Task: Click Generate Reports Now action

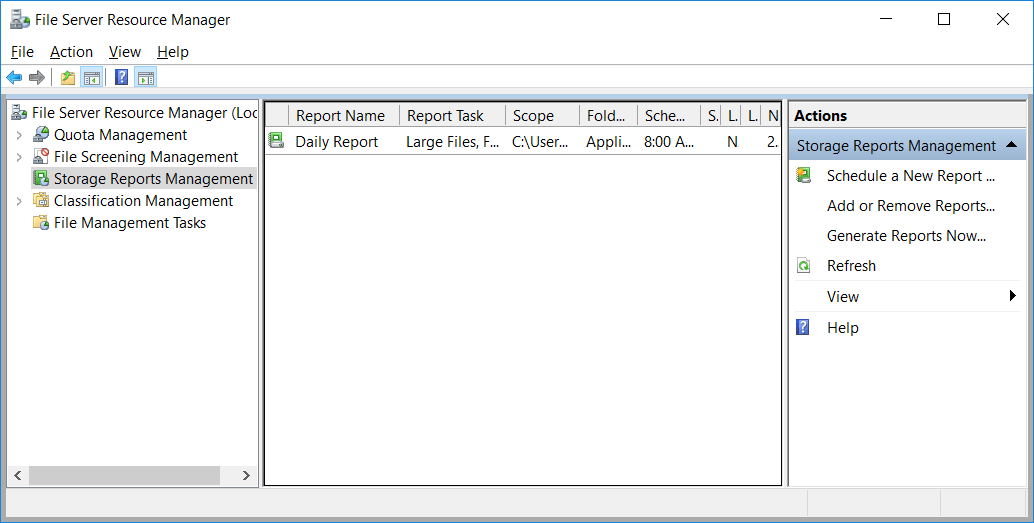Action: [906, 235]
